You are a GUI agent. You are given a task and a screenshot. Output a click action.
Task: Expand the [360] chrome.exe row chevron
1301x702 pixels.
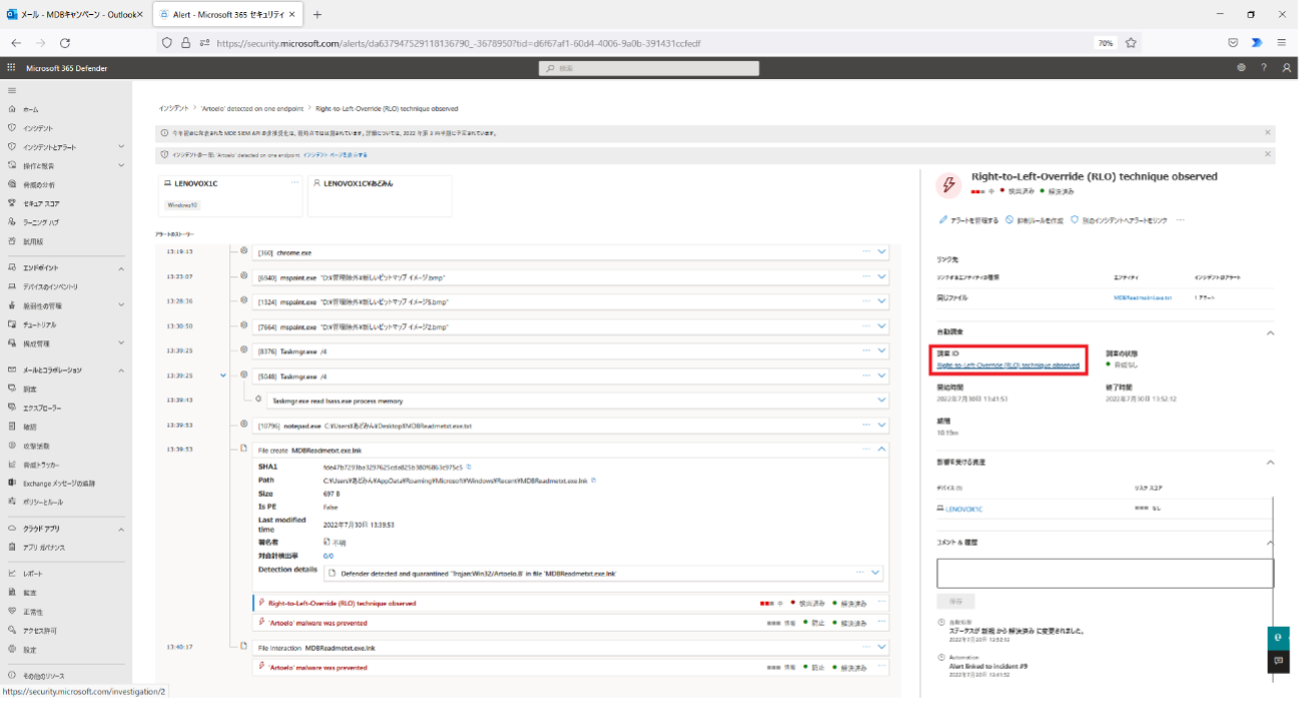tap(882, 252)
